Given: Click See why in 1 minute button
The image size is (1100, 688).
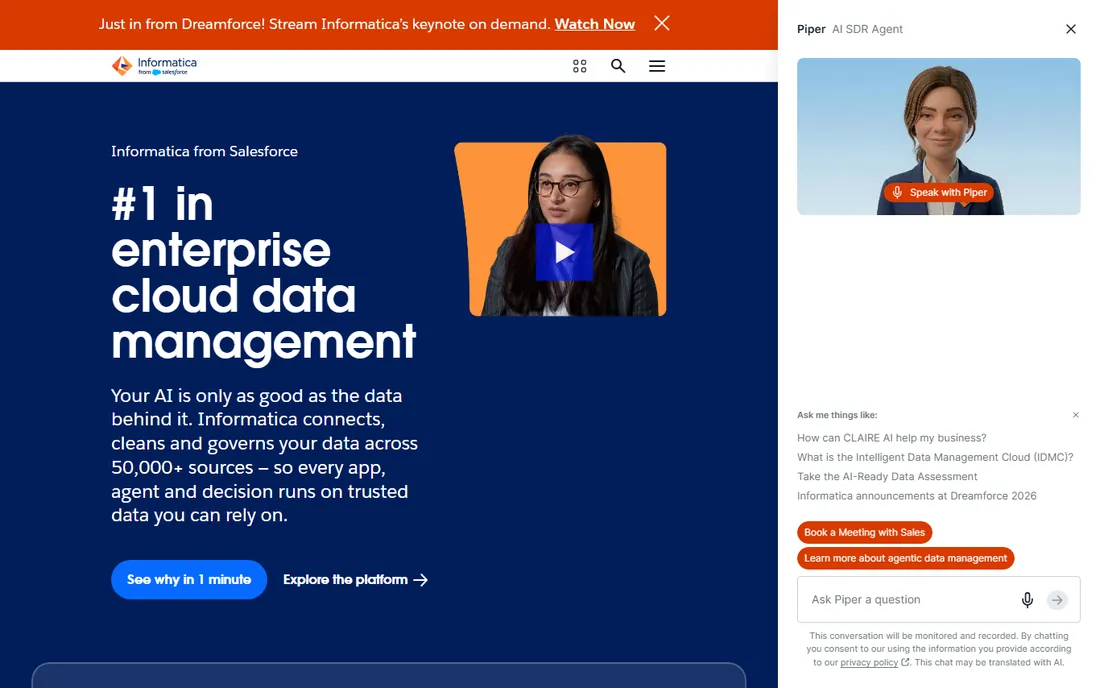Looking at the screenshot, I should pyautogui.click(x=189, y=579).
